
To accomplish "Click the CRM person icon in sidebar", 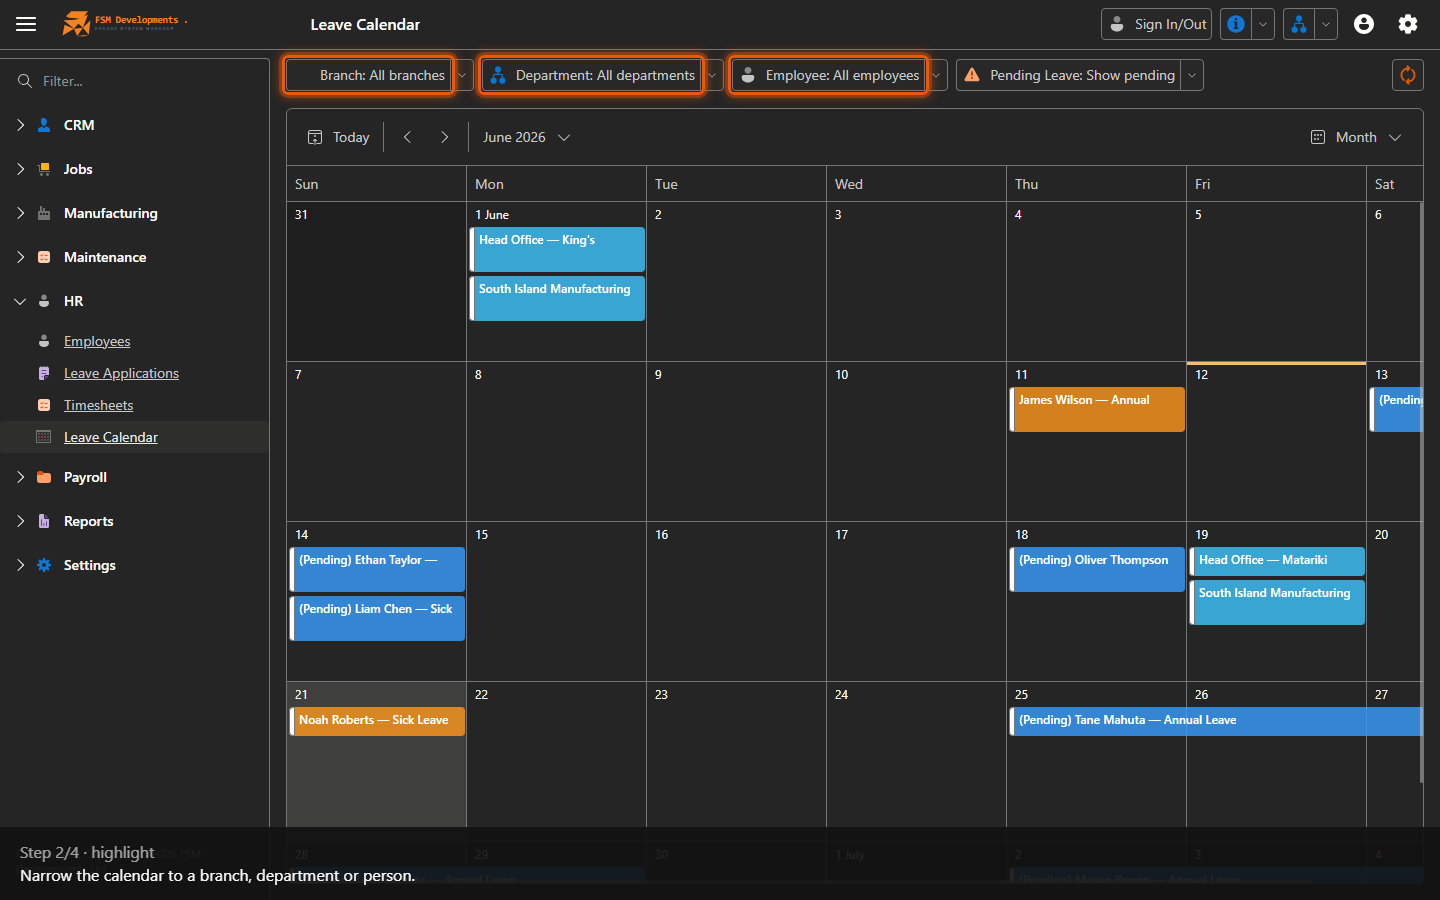I will [x=44, y=125].
